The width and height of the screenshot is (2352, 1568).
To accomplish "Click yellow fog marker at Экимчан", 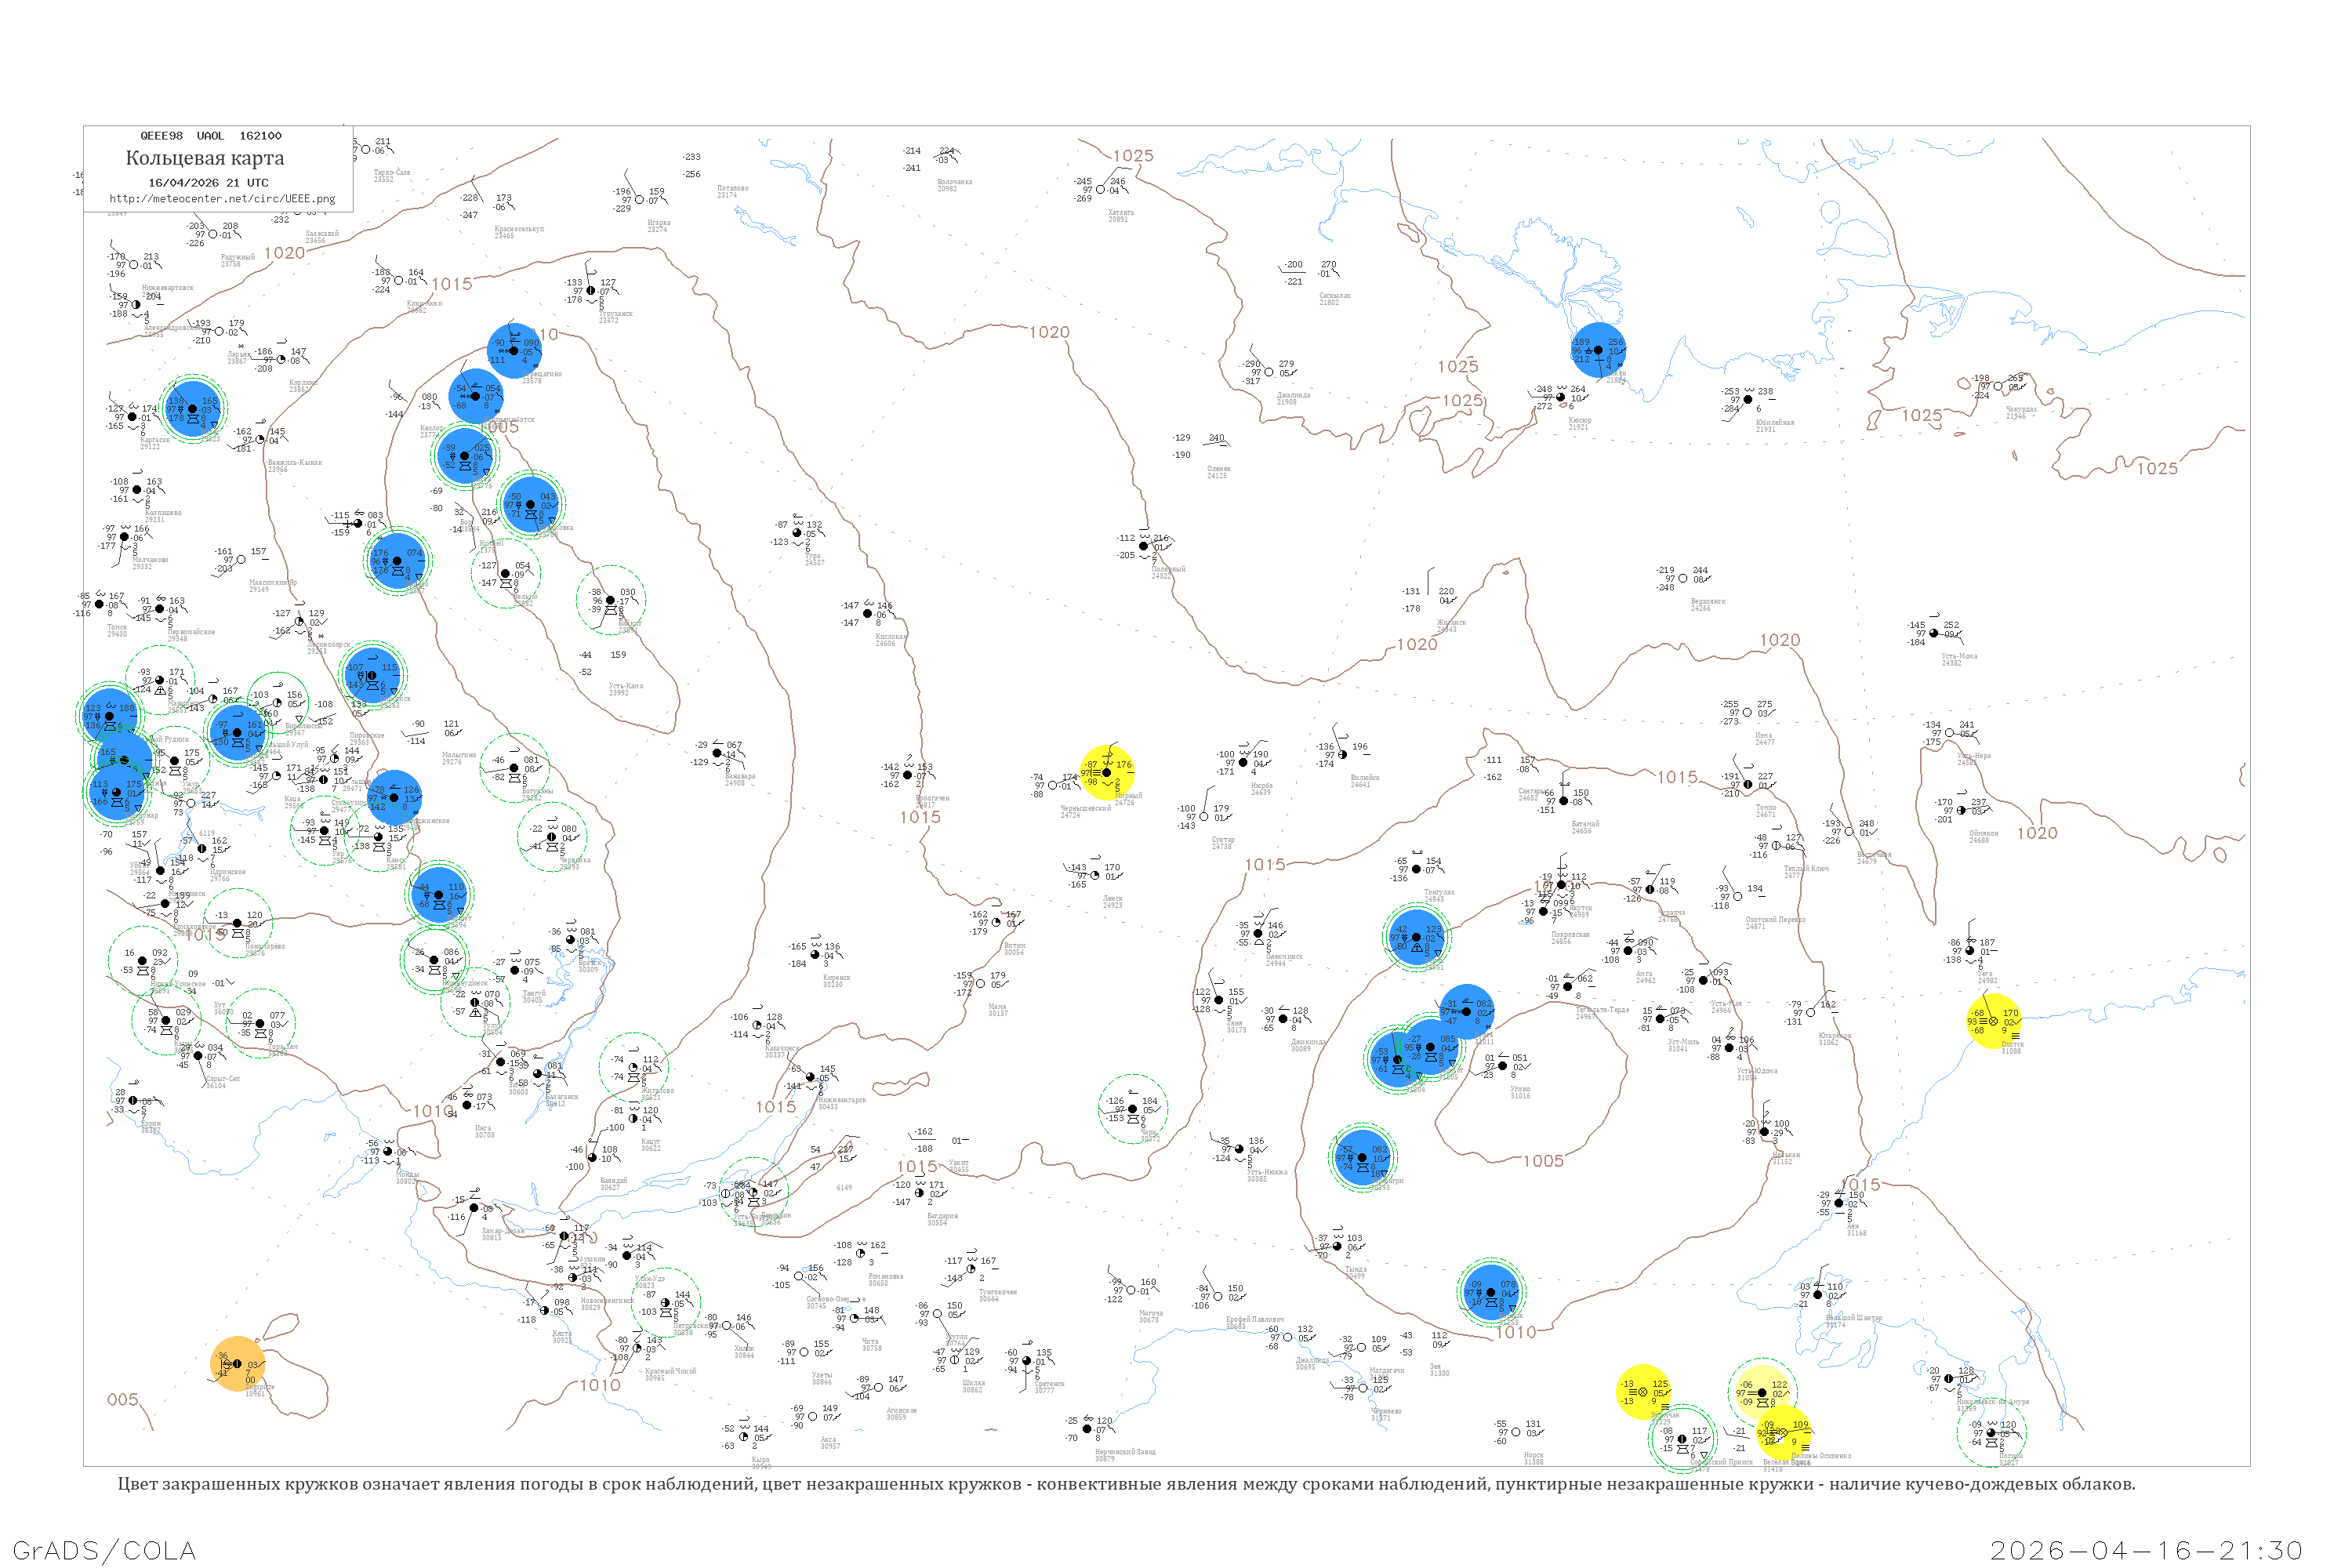I will [1642, 1391].
